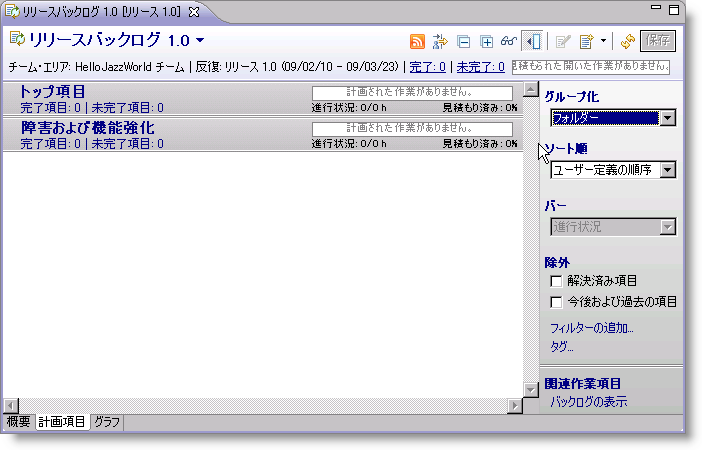702x450 pixels.
Task: Toggle the side panel visibility button
Action: (x=533, y=41)
